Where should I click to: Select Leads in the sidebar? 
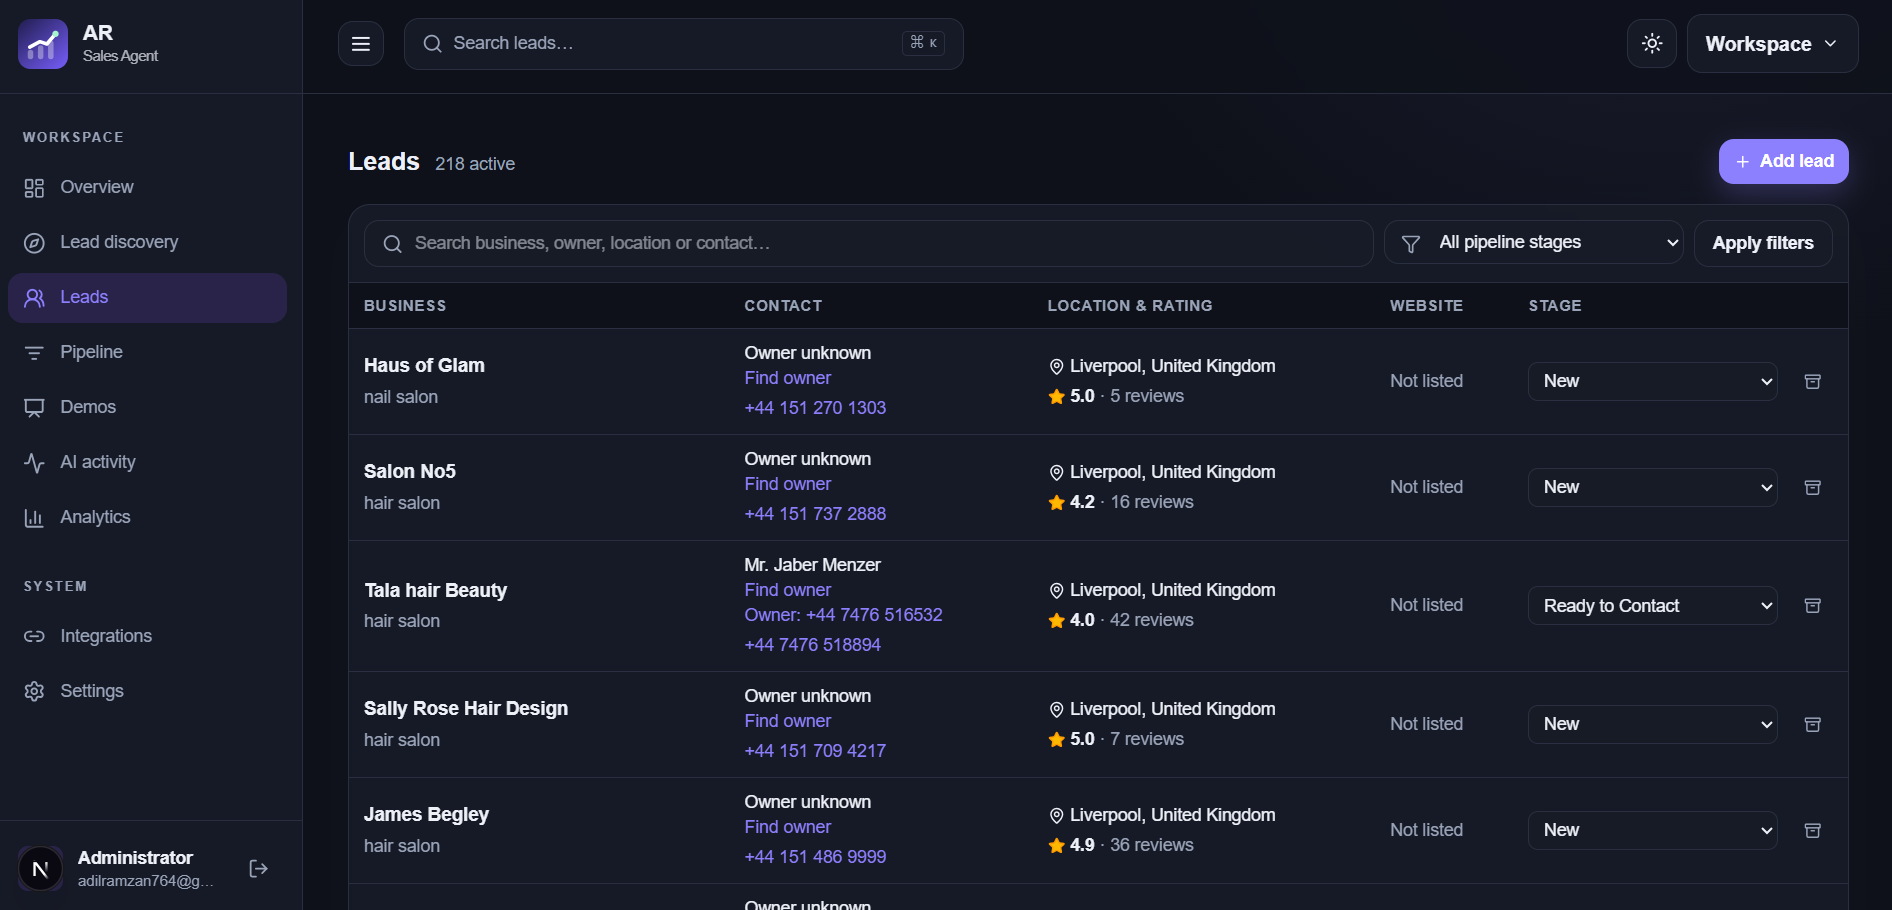click(x=147, y=298)
